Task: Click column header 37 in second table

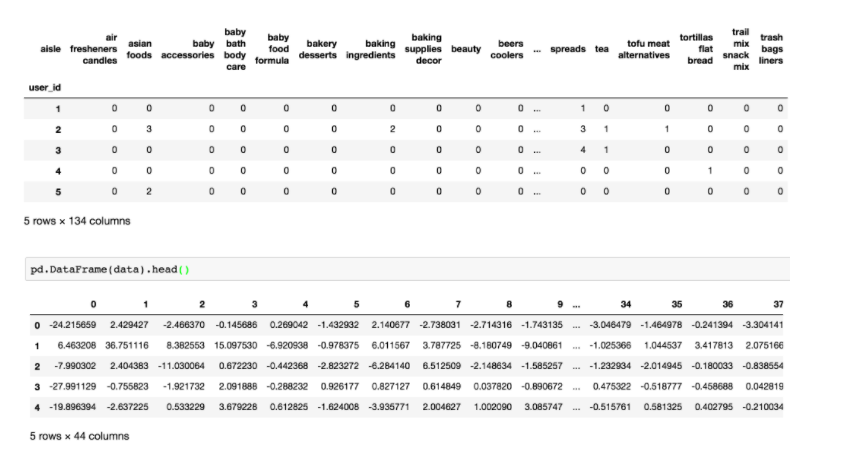Action: pos(778,304)
